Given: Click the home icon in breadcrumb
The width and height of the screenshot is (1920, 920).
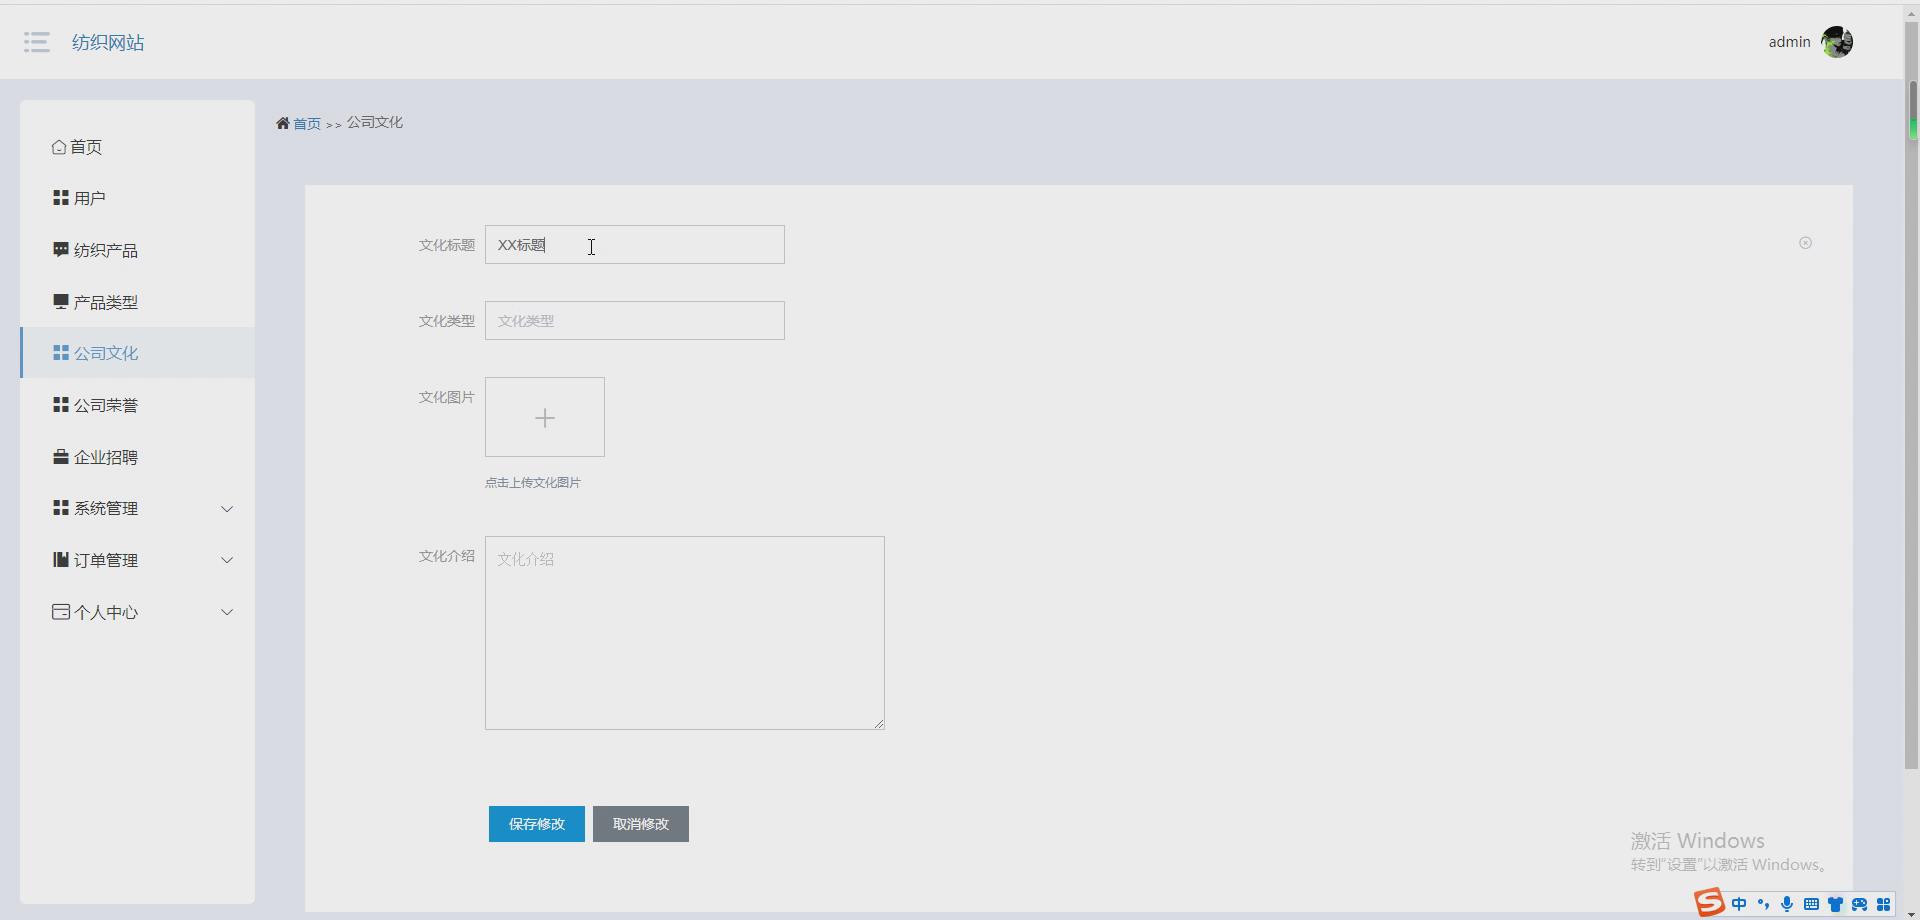Looking at the screenshot, I should (x=283, y=123).
